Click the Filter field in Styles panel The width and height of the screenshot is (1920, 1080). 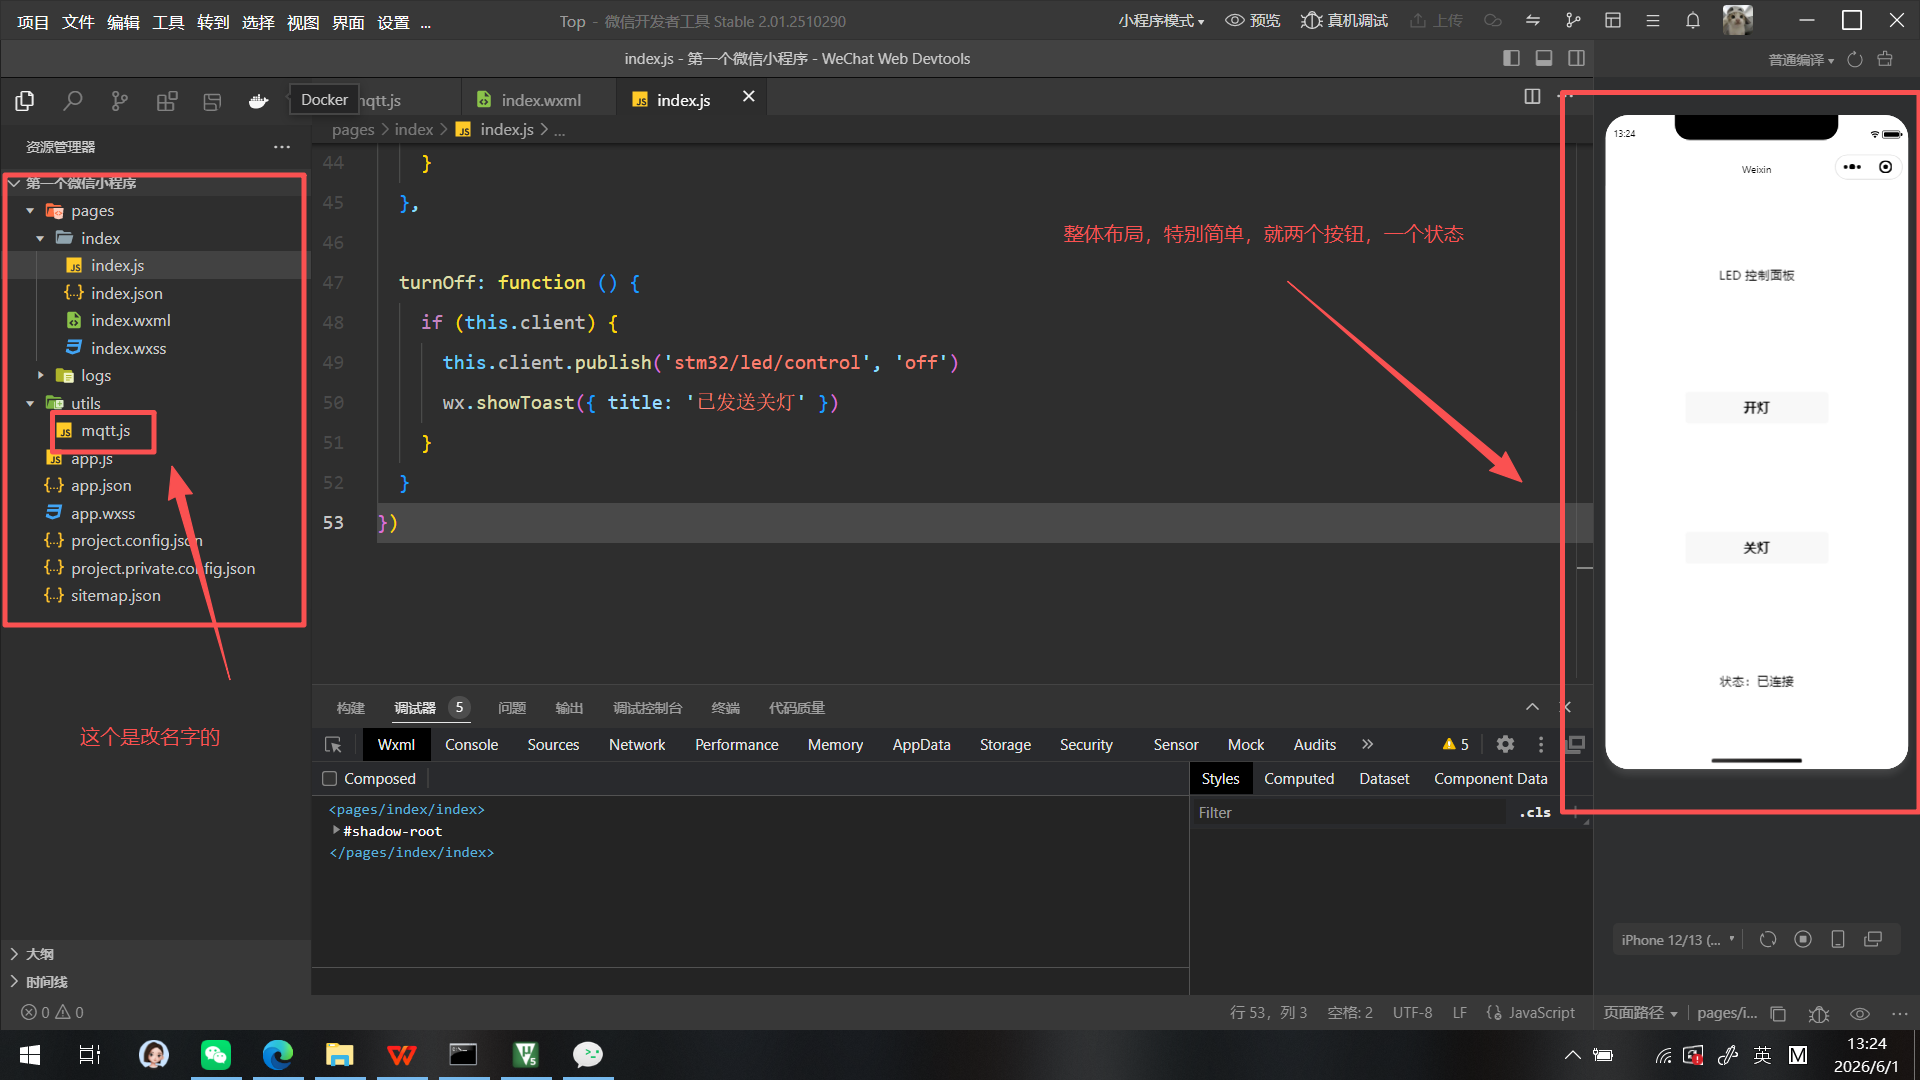[x=1350, y=812]
